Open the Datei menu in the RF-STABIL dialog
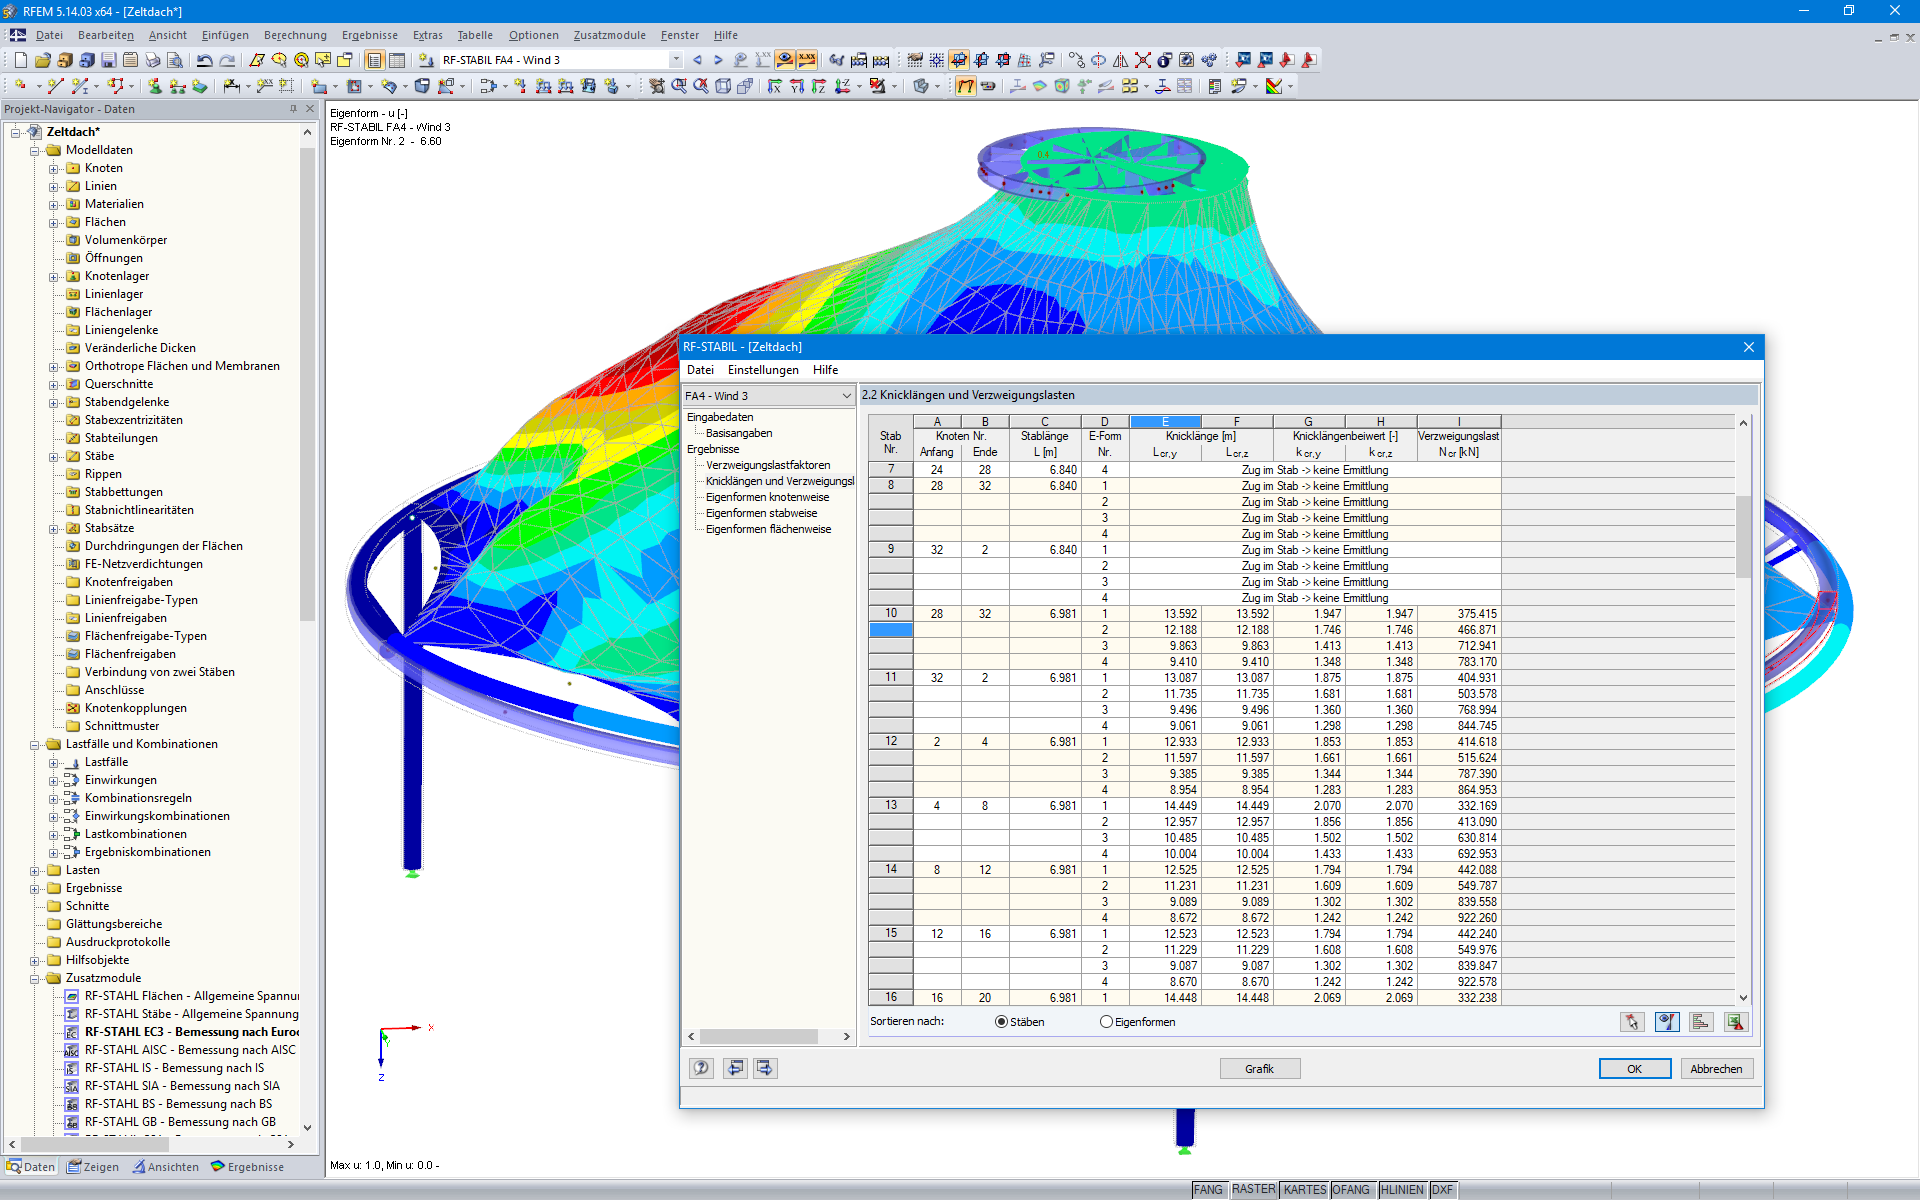The width and height of the screenshot is (1920, 1200). [x=700, y=370]
